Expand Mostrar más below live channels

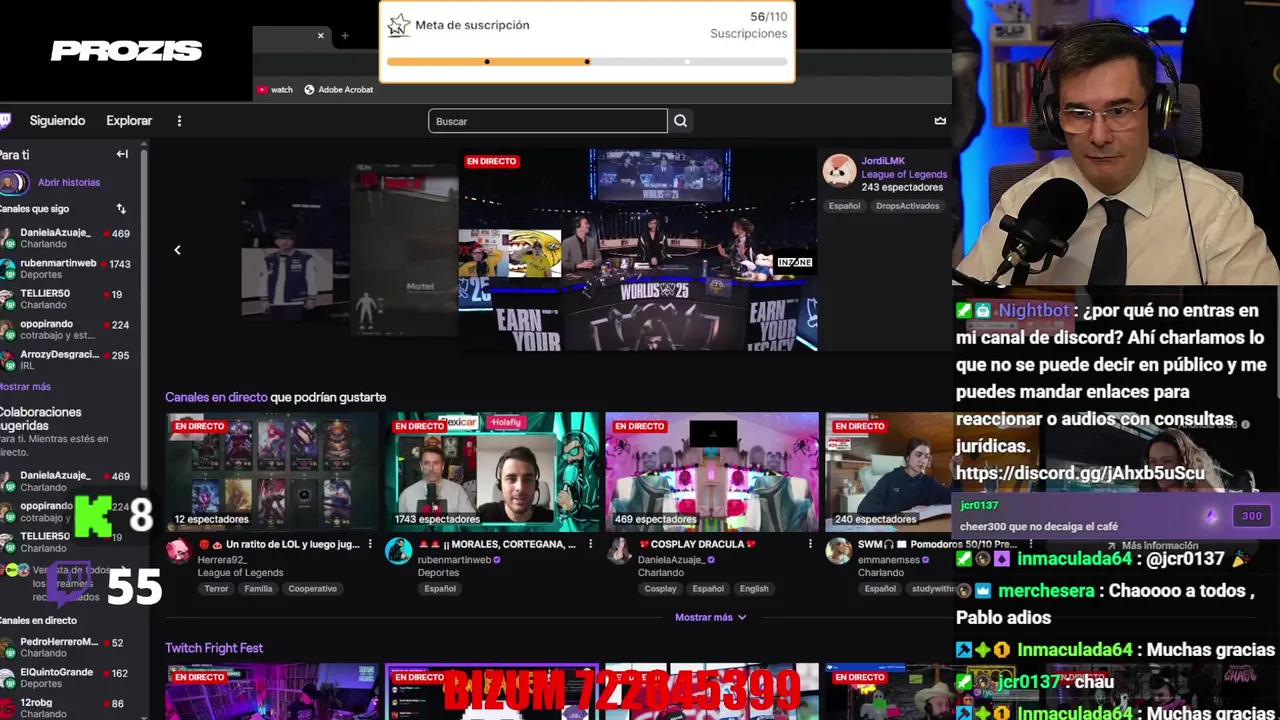[710, 617]
